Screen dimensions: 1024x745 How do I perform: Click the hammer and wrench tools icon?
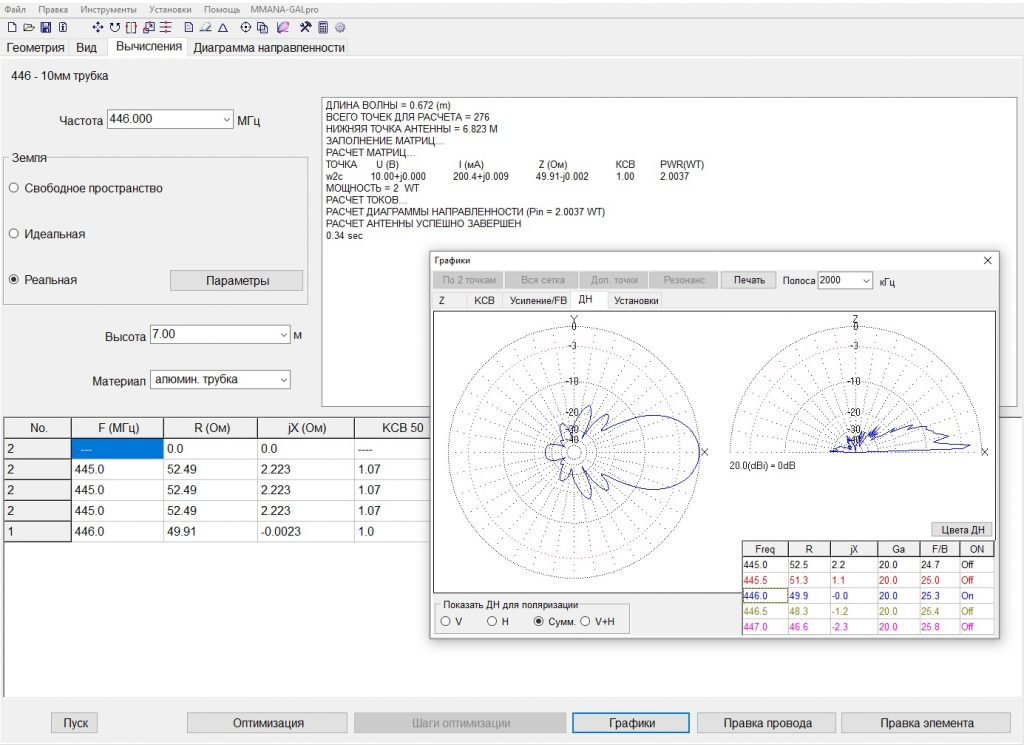click(307, 27)
